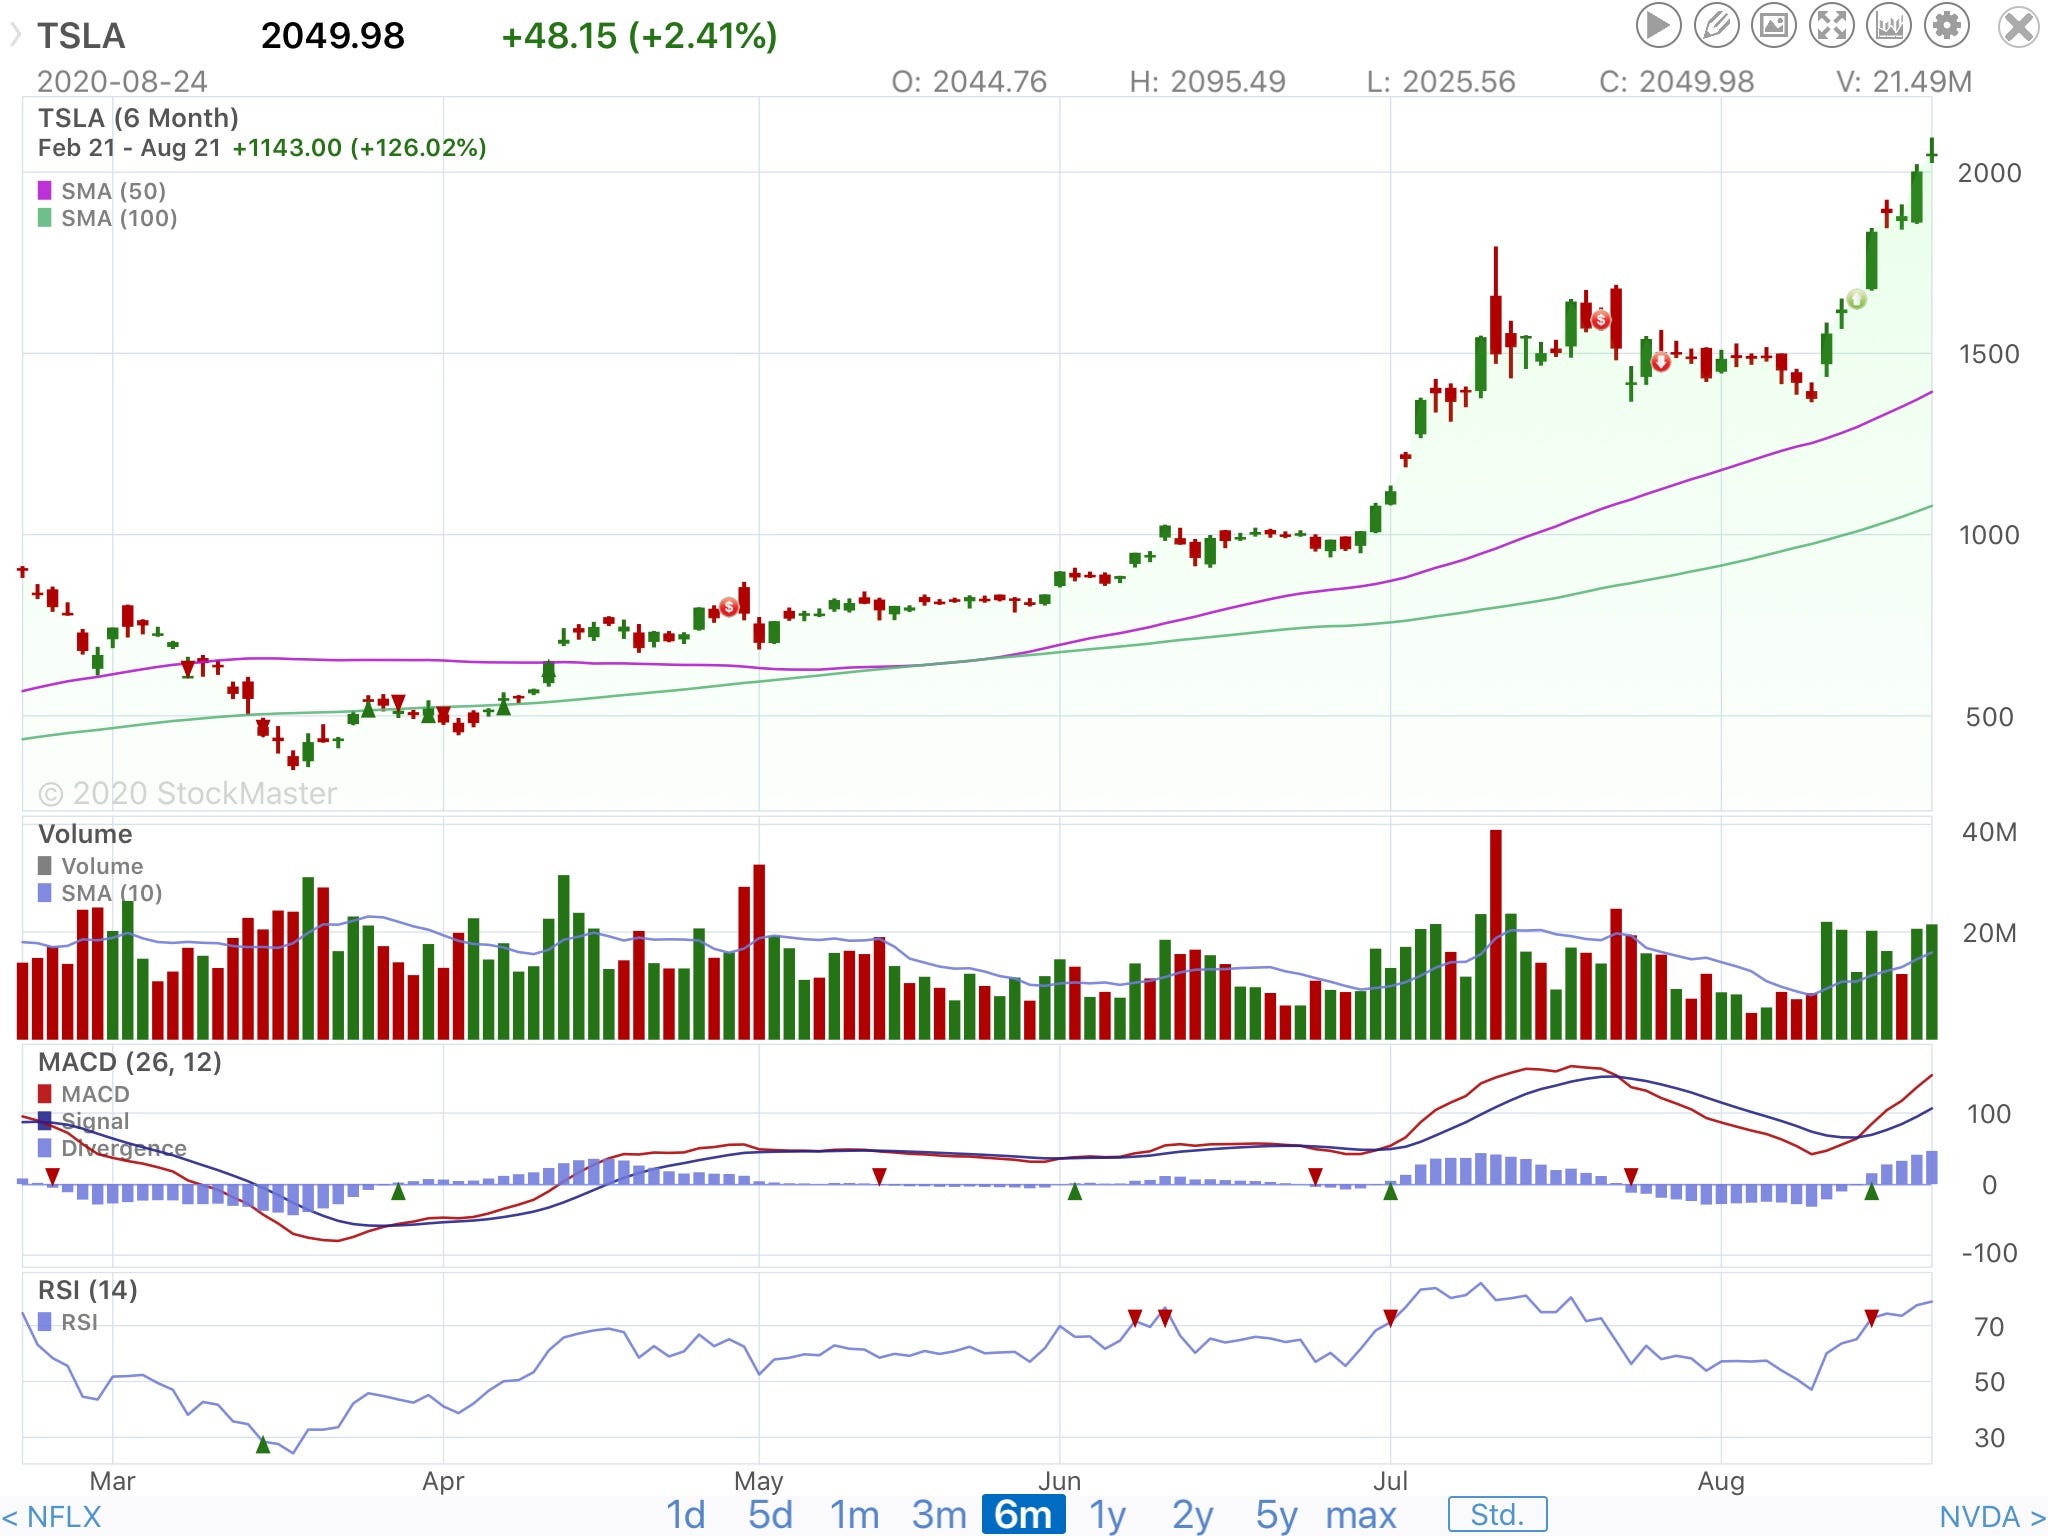The width and height of the screenshot is (2048, 1536).
Task: Click the Divergence legend swatch
Action: 44,1147
